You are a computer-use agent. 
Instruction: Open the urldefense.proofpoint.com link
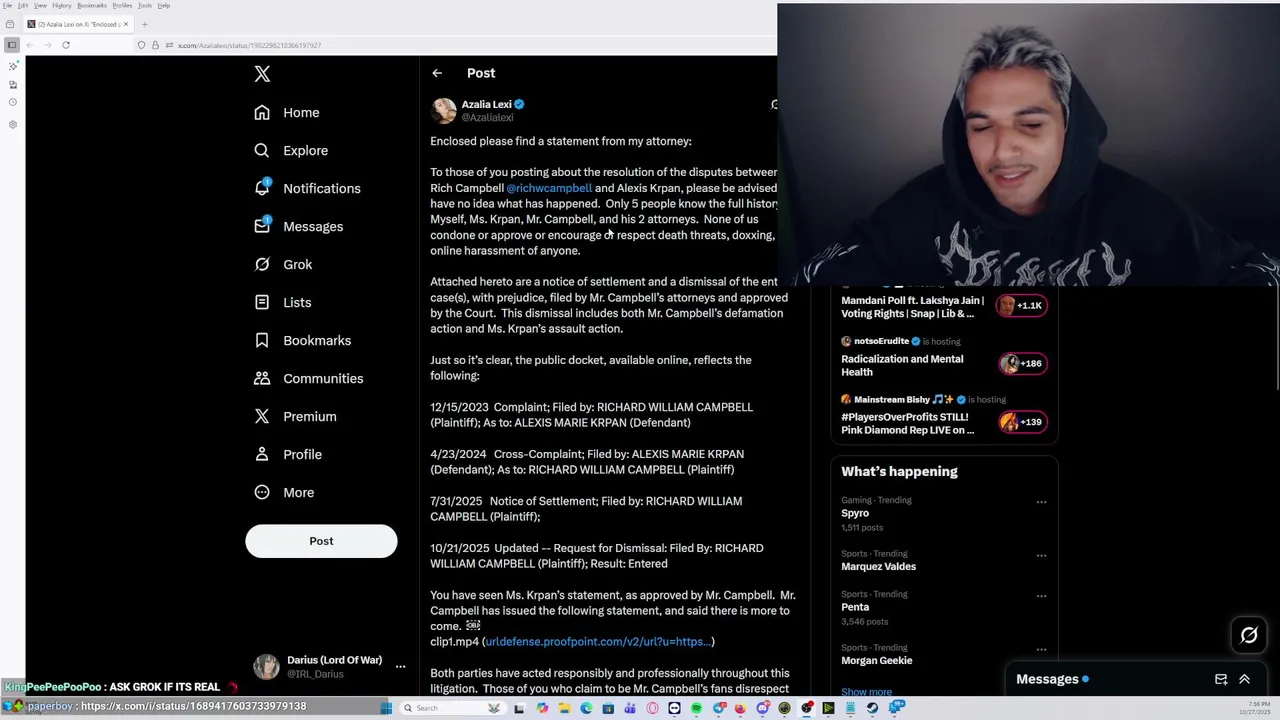pos(598,642)
